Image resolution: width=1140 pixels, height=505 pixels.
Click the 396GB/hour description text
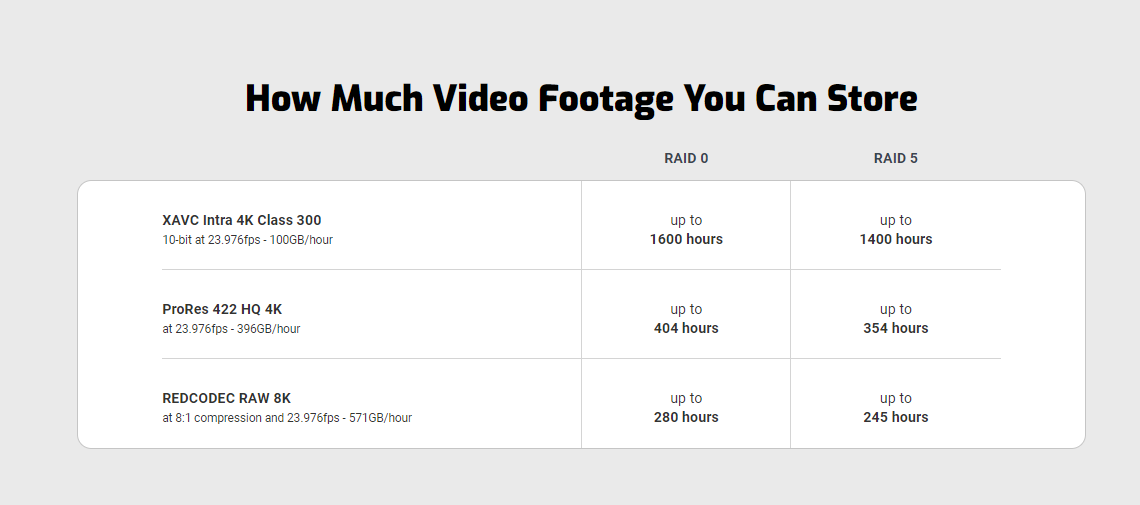point(231,329)
